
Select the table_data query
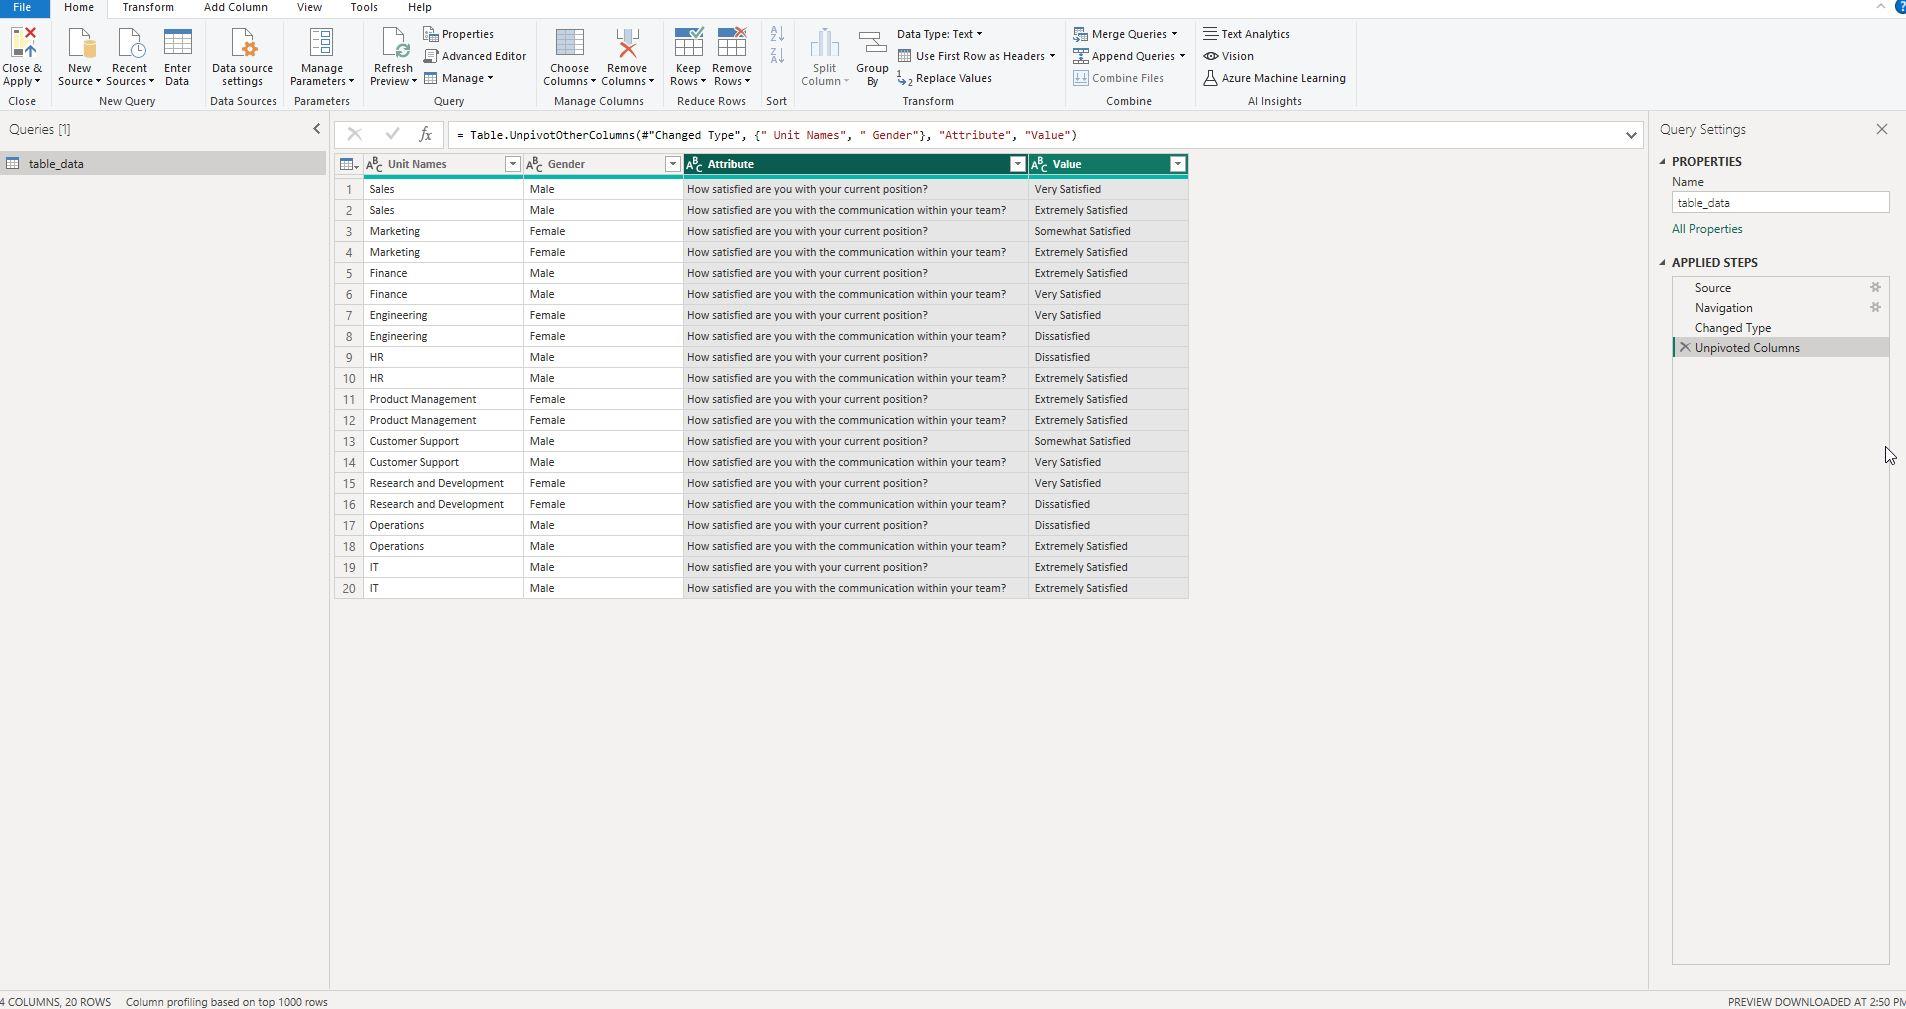click(x=163, y=164)
